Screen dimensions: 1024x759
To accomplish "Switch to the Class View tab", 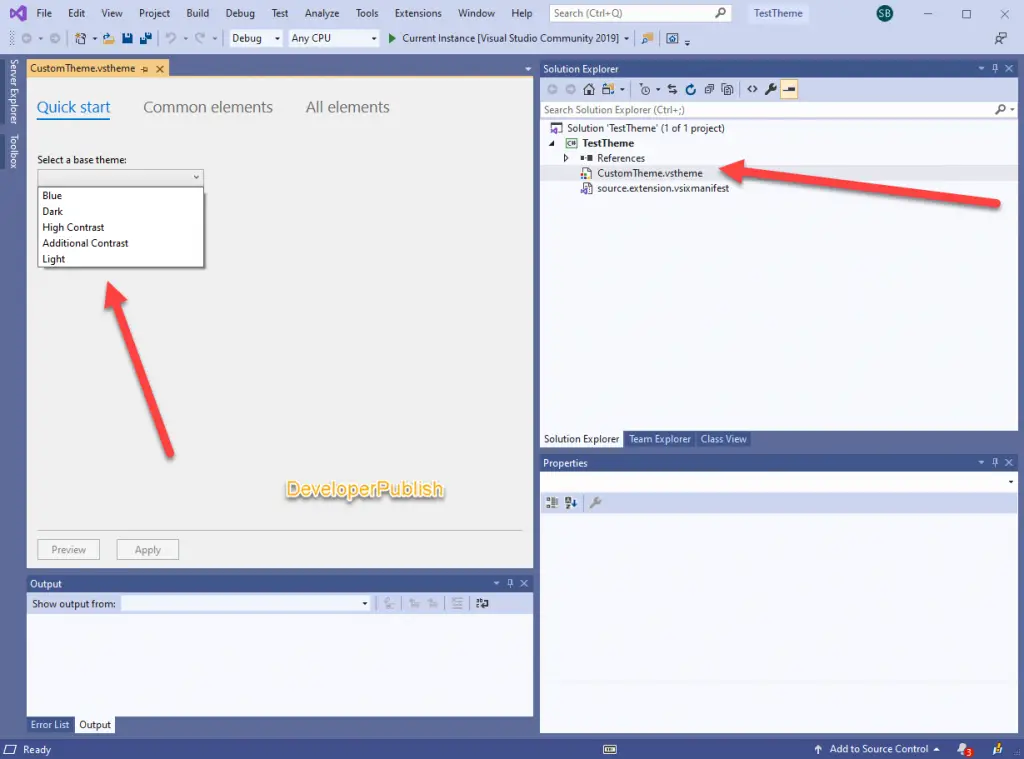I will pyautogui.click(x=724, y=439).
